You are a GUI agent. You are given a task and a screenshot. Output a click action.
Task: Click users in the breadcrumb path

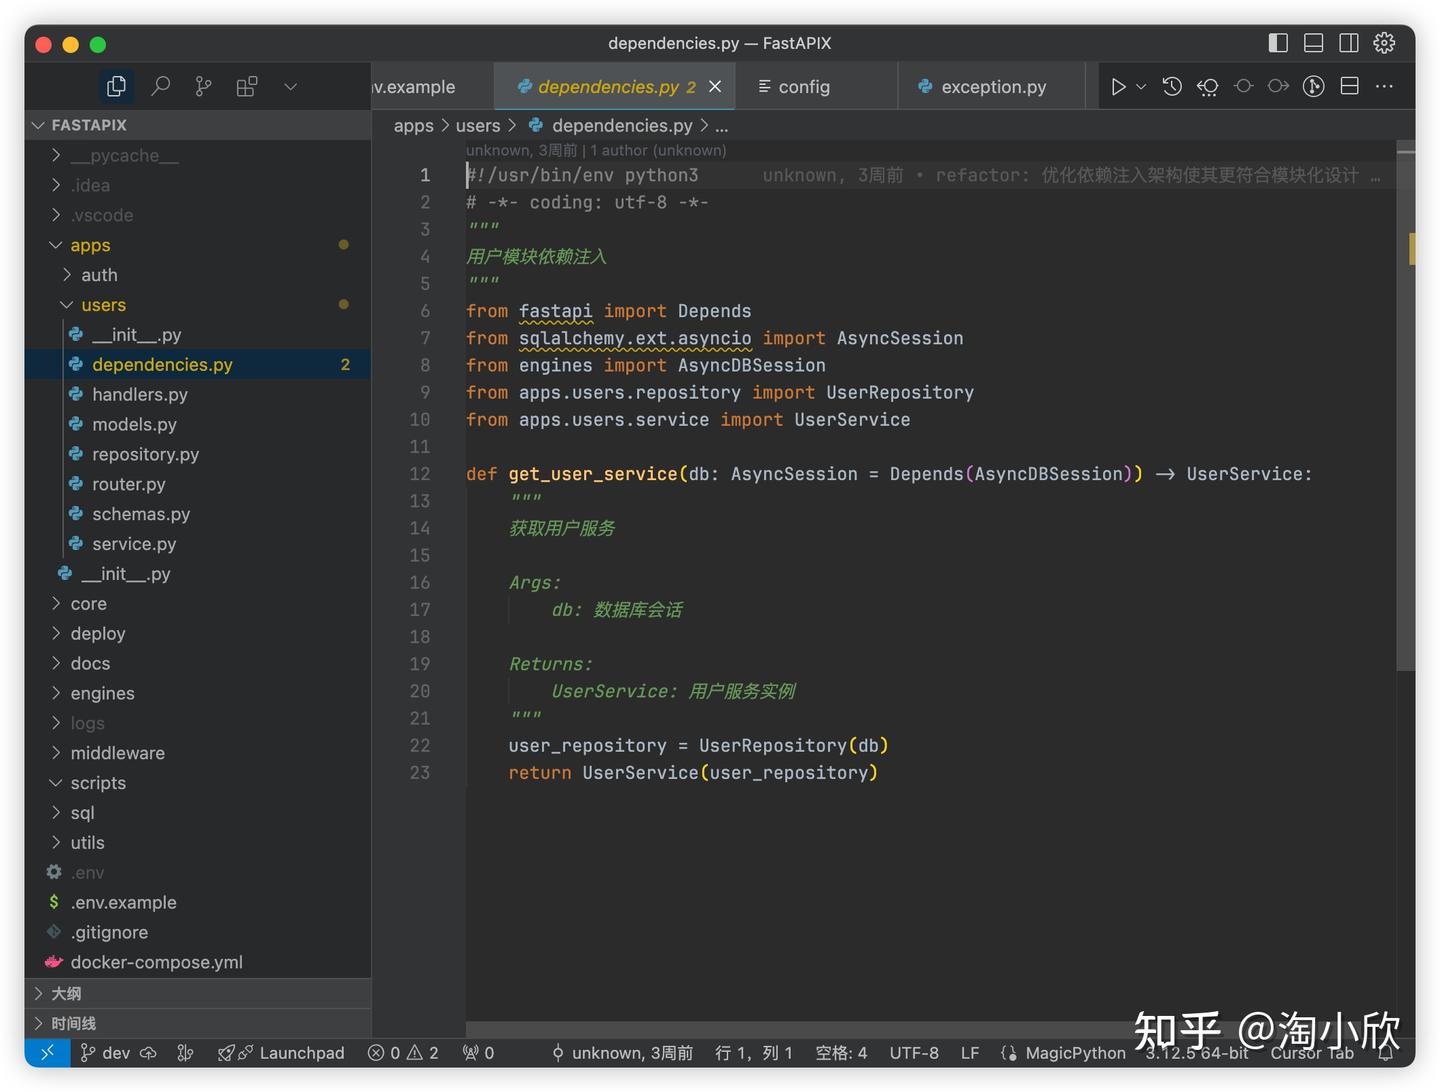(x=478, y=125)
